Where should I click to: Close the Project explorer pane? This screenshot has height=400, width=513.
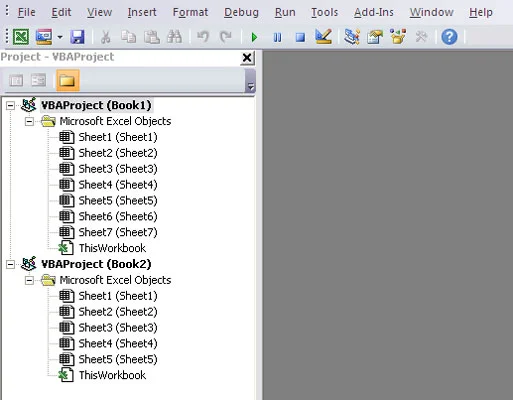pos(247,58)
